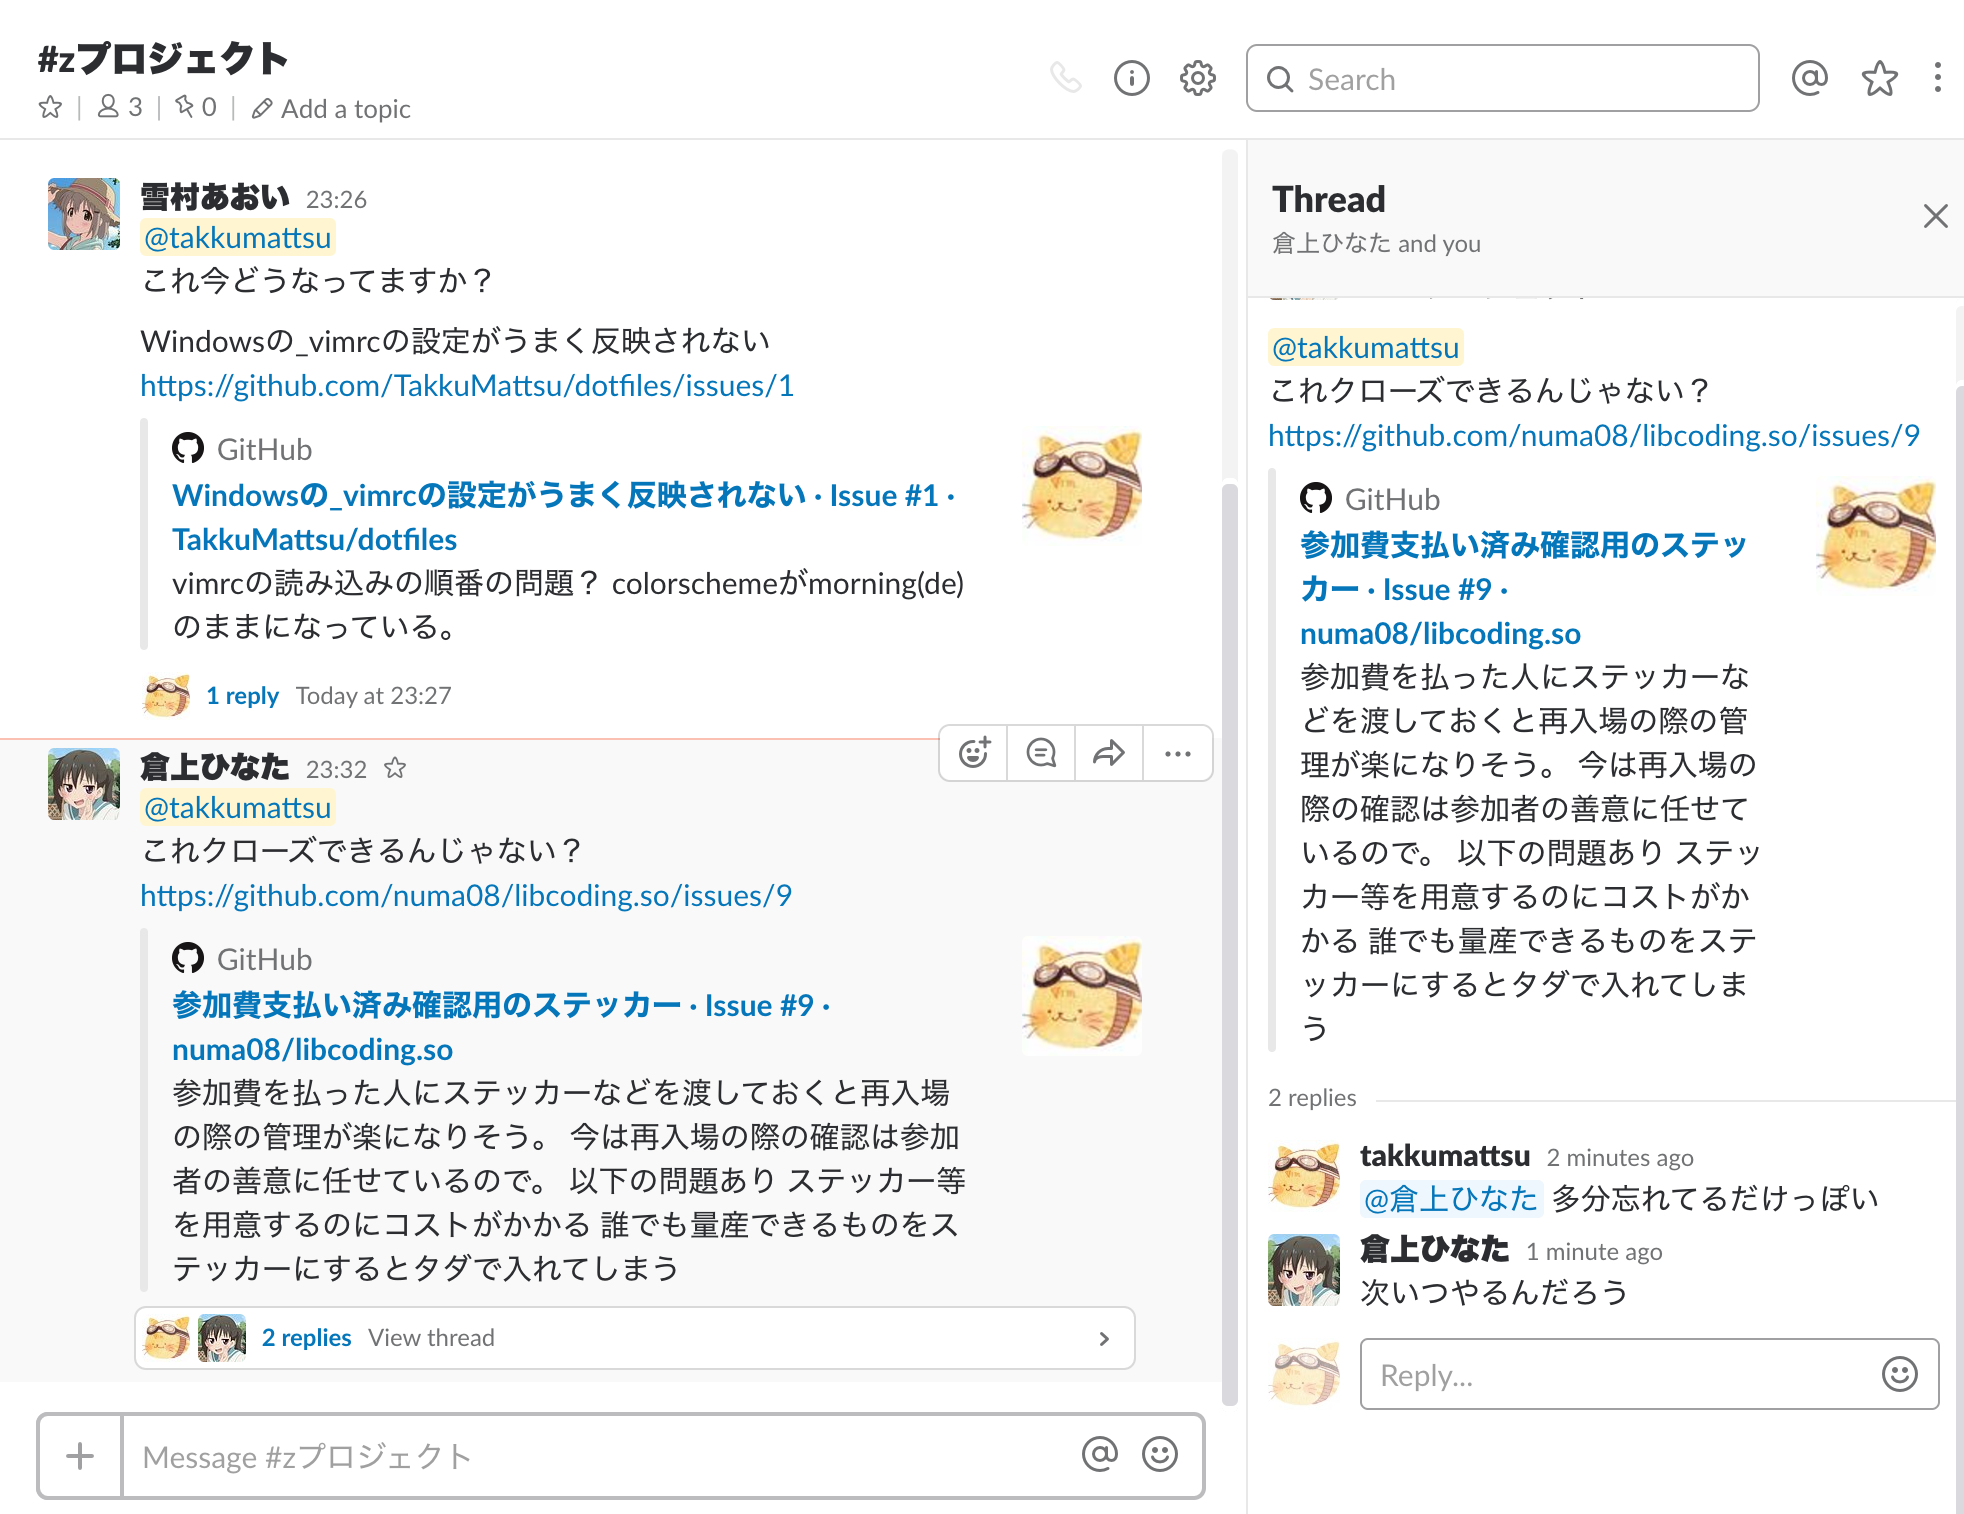Show mentions and reactions @ icon

point(1809,78)
